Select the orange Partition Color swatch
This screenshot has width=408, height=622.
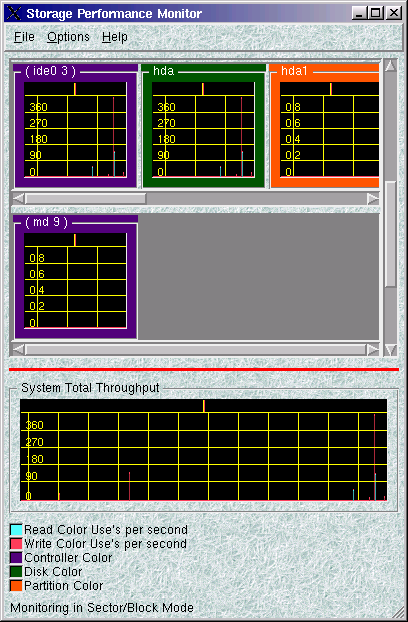pos(16,586)
